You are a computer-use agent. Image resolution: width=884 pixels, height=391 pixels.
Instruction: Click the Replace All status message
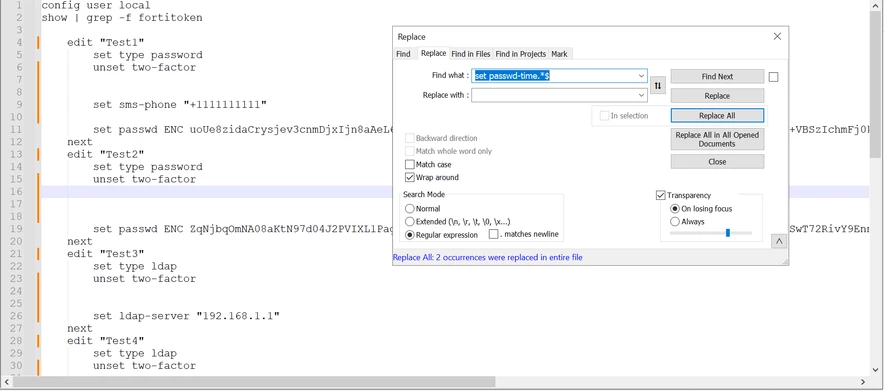[x=488, y=257]
